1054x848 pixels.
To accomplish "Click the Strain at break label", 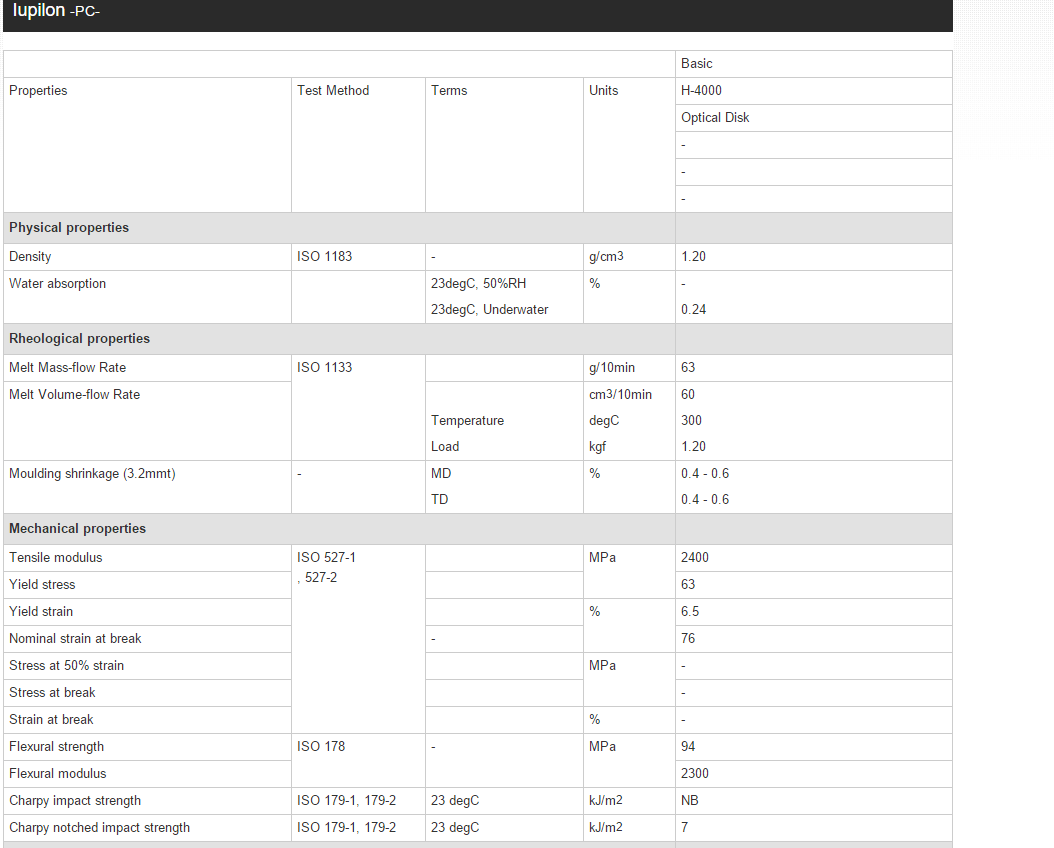I will click(51, 720).
